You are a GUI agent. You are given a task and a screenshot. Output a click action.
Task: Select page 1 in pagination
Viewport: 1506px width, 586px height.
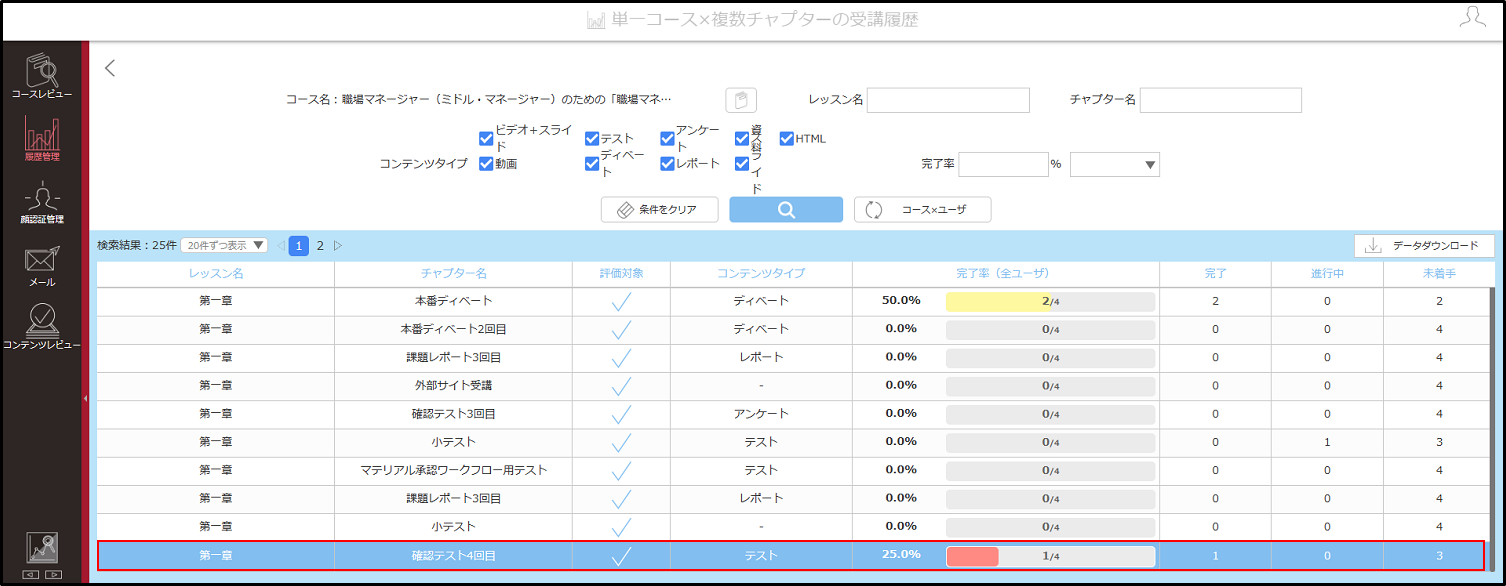coord(298,245)
